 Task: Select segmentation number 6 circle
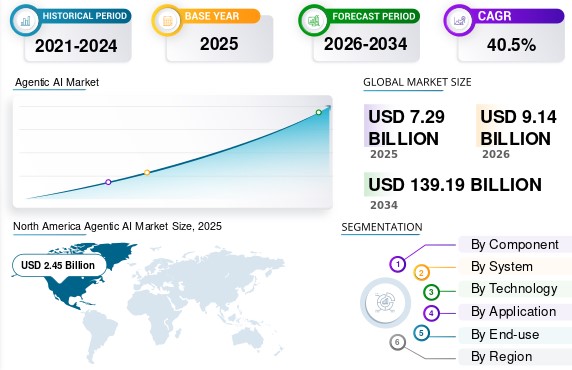pos(397,342)
